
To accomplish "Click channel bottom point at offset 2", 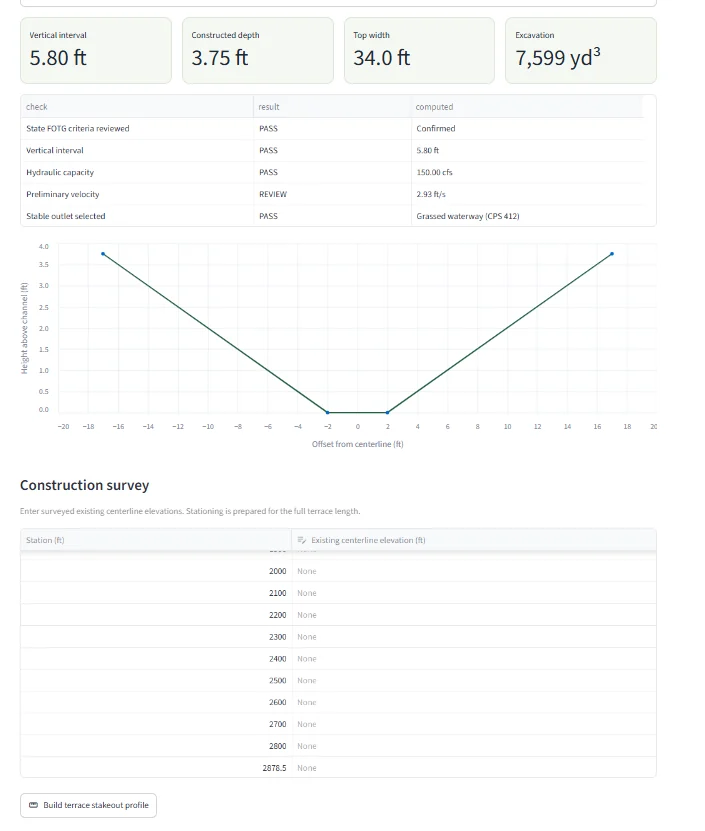I will (x=387, y=412).
